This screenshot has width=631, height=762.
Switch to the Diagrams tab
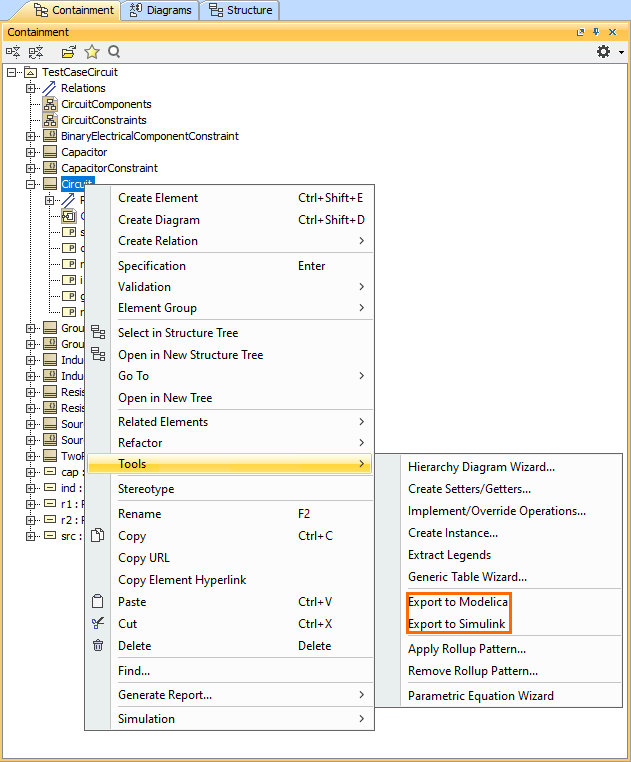tap(160, 10)
